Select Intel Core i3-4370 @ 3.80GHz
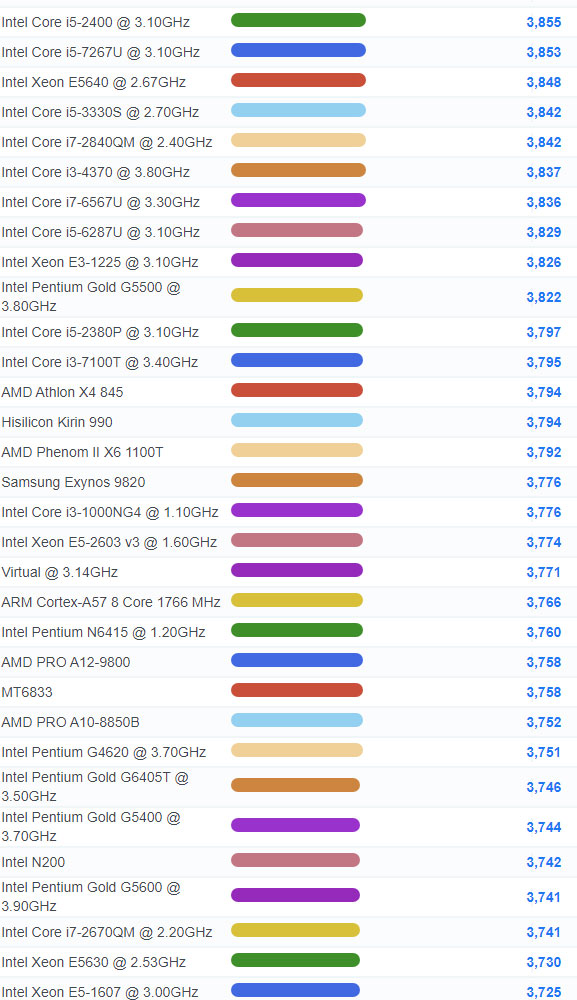Viewport: 577px width, 1000px height. point(96,172)
